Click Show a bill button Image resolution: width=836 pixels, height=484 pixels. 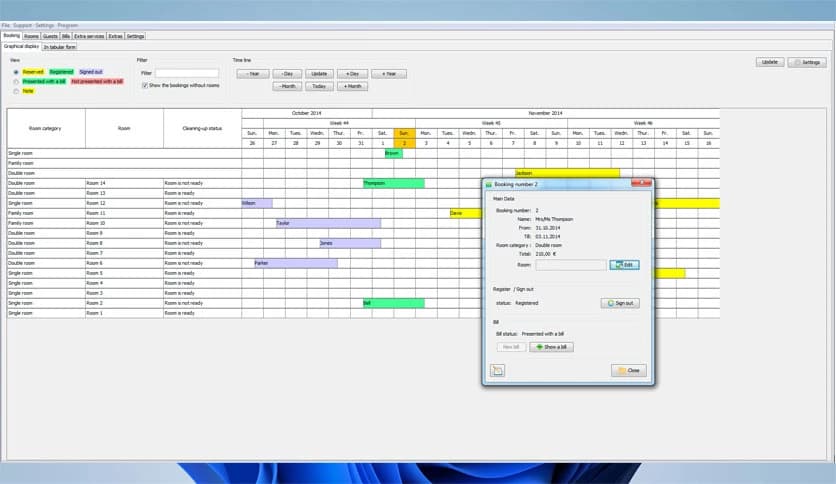551,347
